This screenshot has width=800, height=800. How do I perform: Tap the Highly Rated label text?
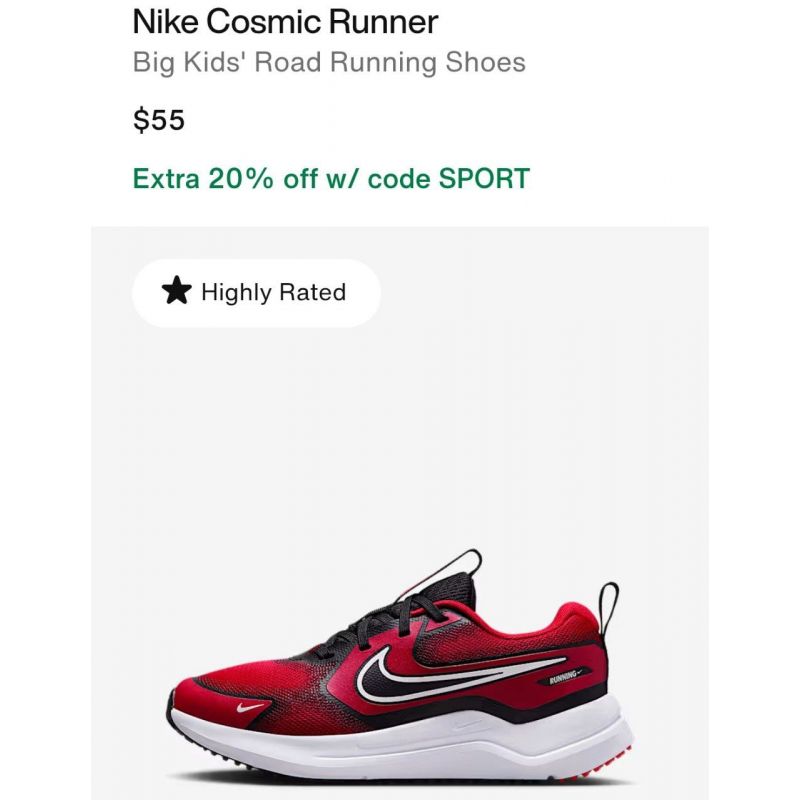coord(273,292)
